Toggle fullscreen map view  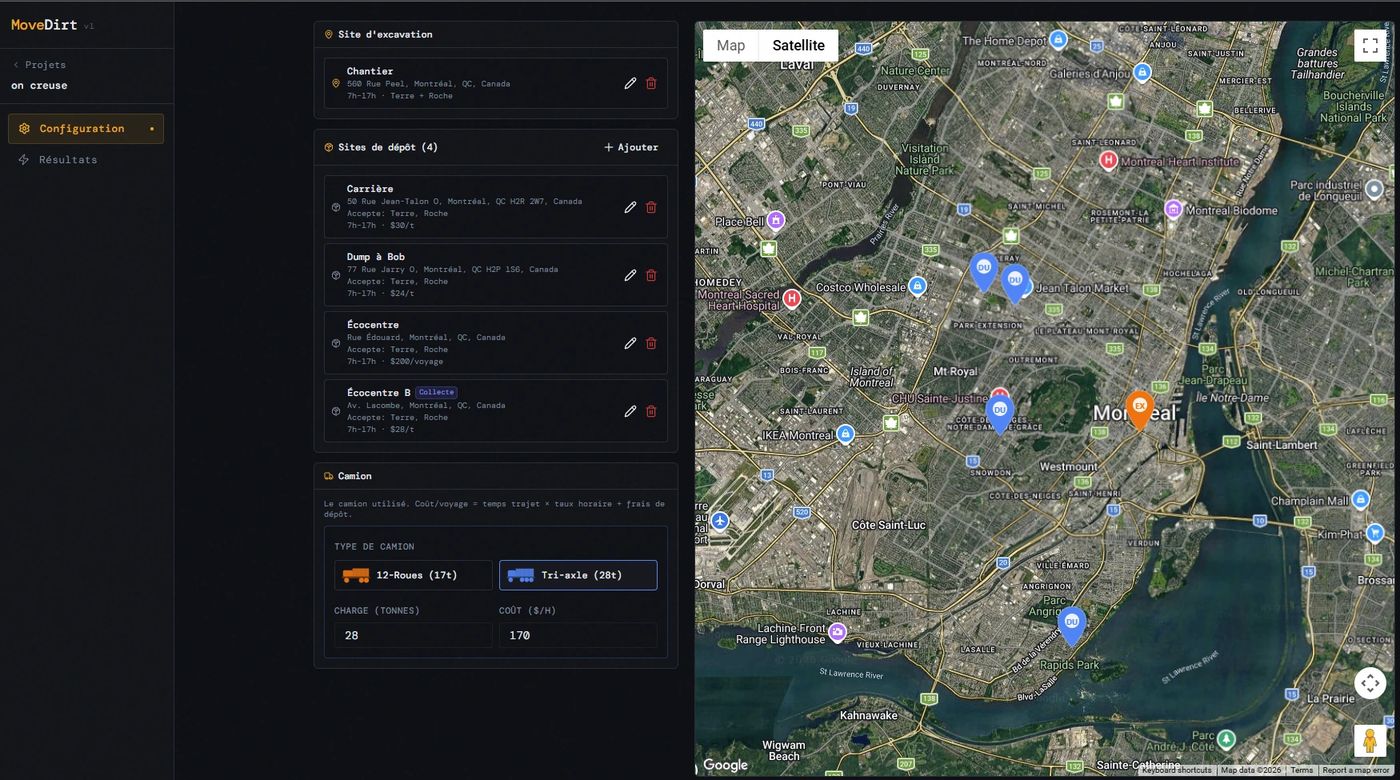[x=1370, y=46]
